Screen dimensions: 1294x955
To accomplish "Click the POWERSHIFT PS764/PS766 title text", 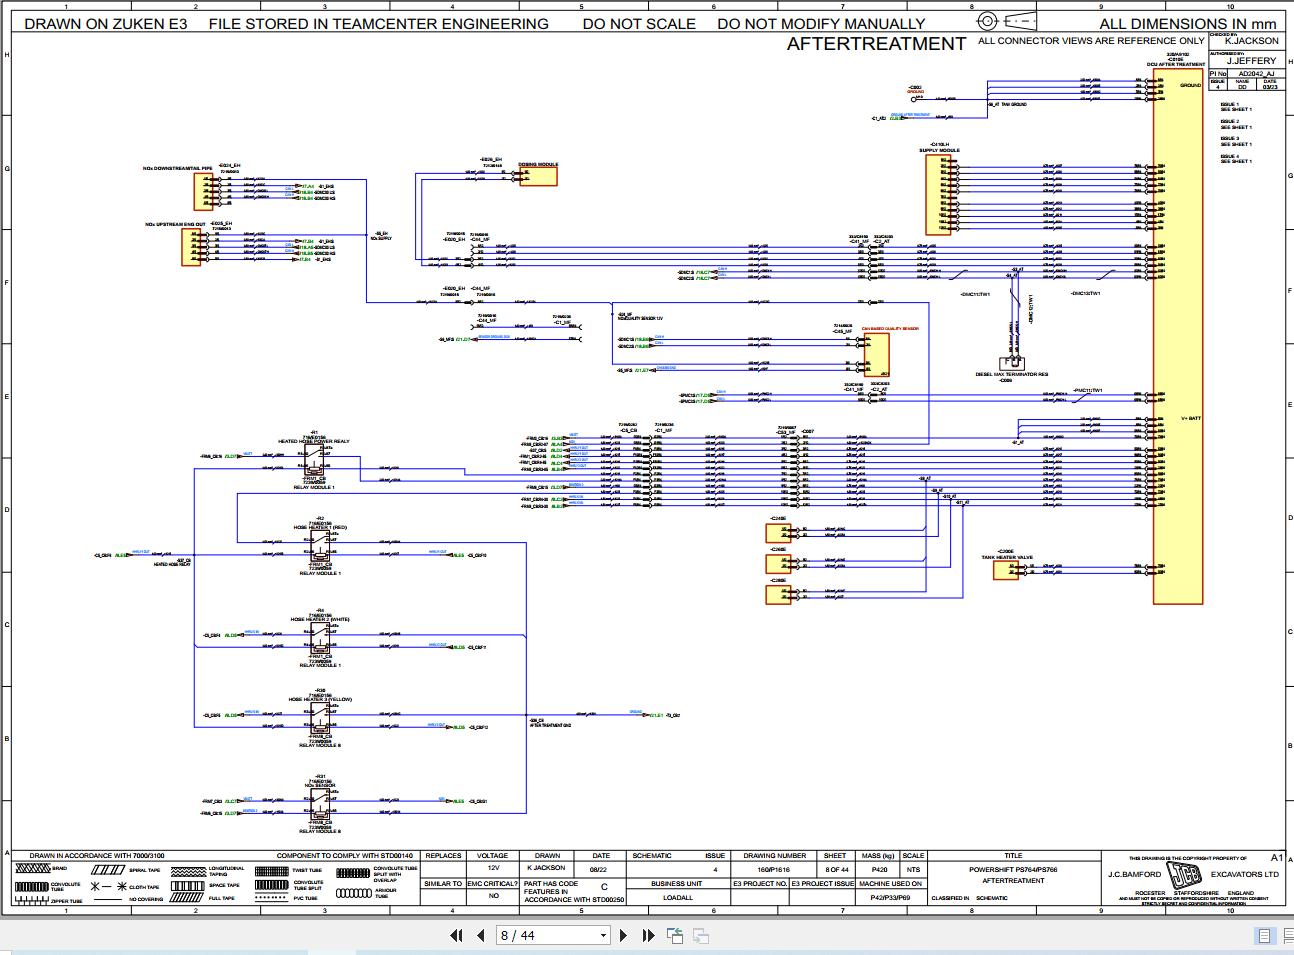I will point(1013,870).
